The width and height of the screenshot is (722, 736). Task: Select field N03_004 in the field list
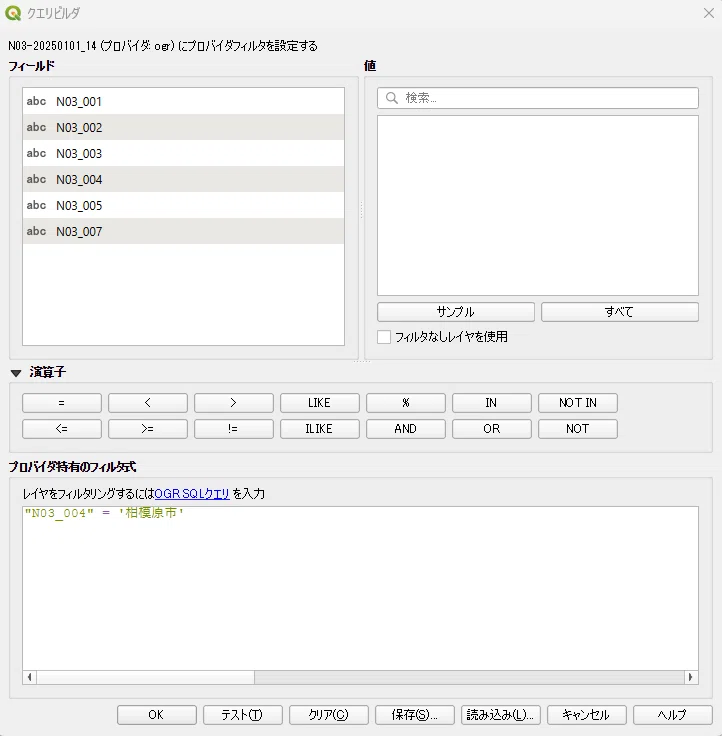coord(183,179)
